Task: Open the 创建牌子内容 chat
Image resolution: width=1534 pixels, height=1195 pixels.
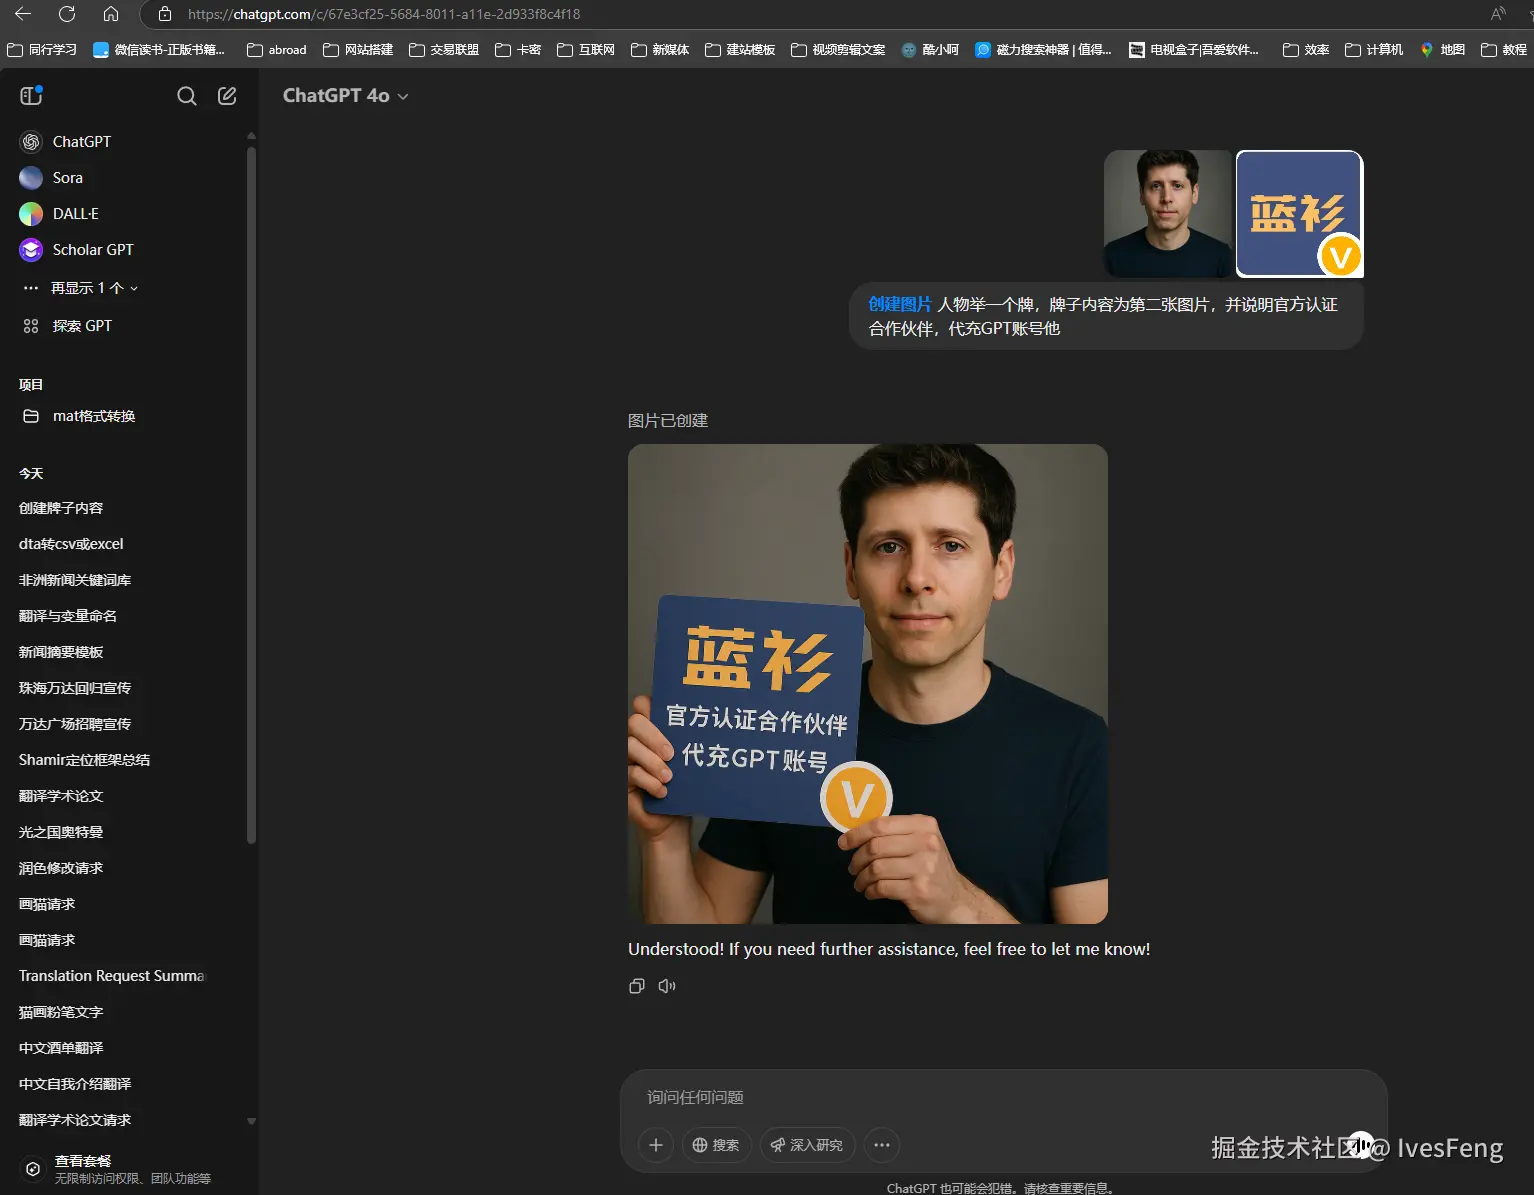Action: tap(61, 508)
